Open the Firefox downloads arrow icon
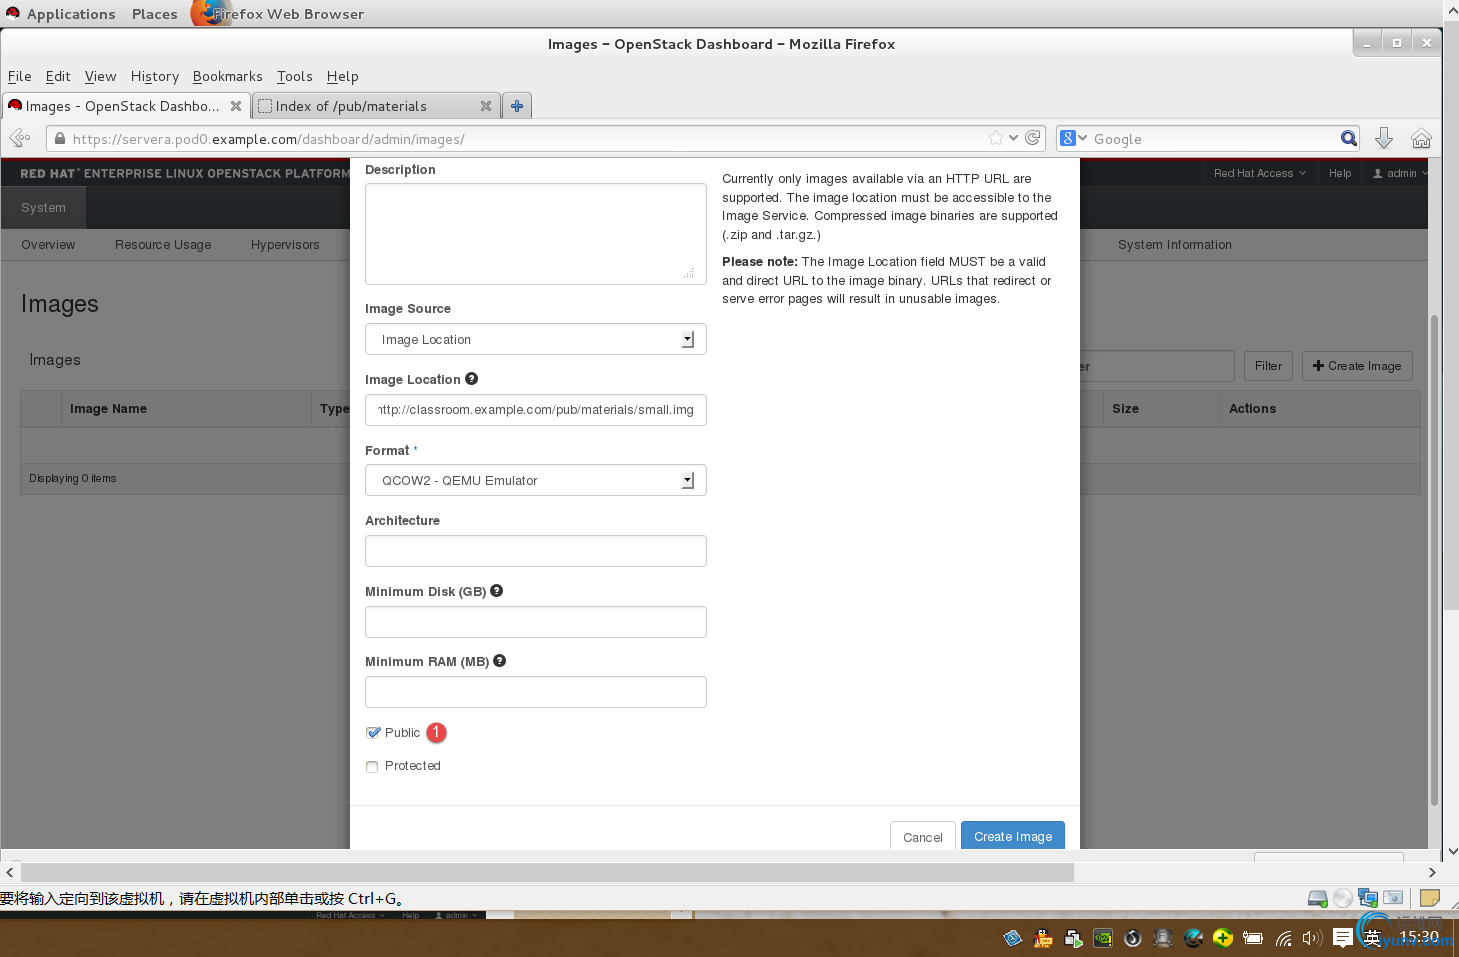1459x957 pixels. coord(1384,138)
